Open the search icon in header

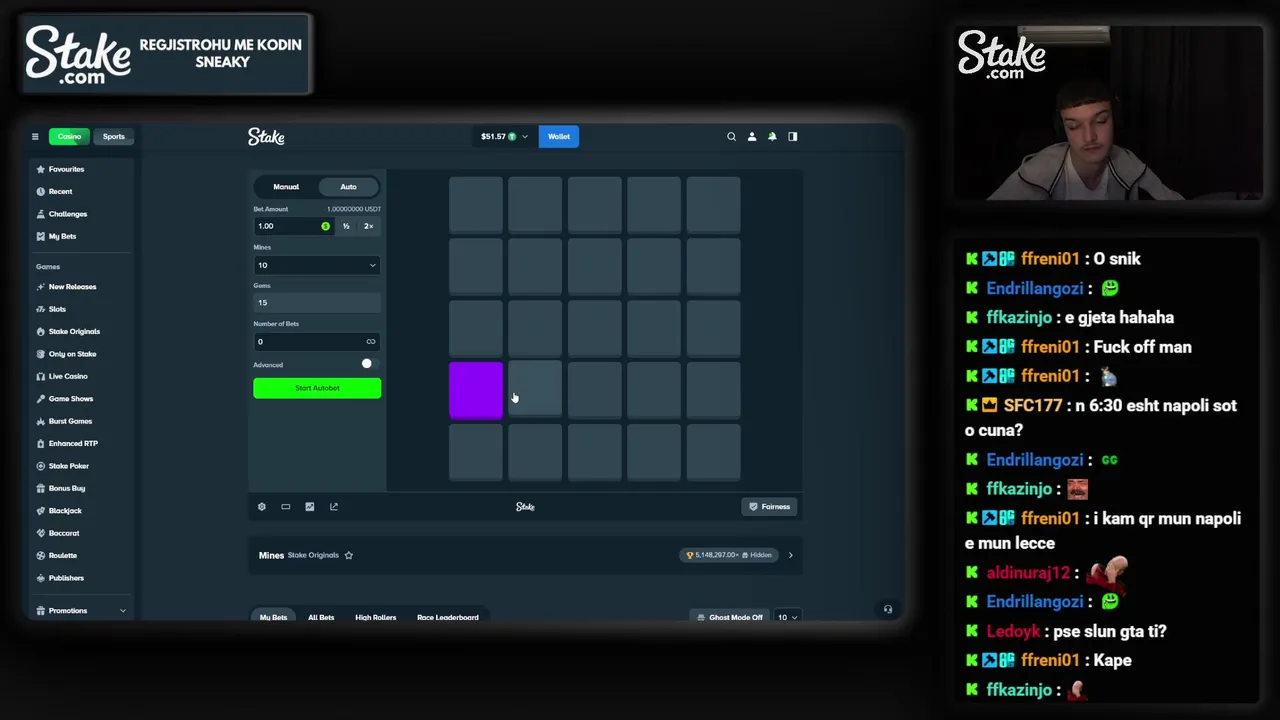(731, 136)
